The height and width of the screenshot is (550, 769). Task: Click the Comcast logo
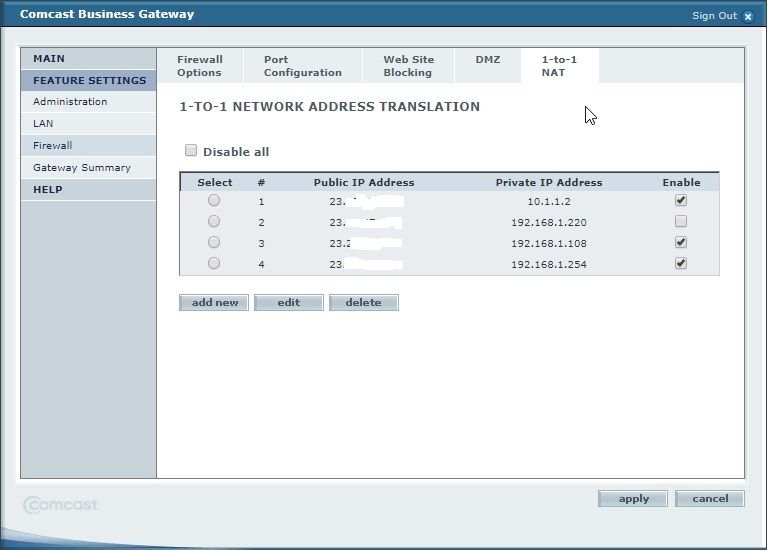pyautogui.click(x=61, y=505)
